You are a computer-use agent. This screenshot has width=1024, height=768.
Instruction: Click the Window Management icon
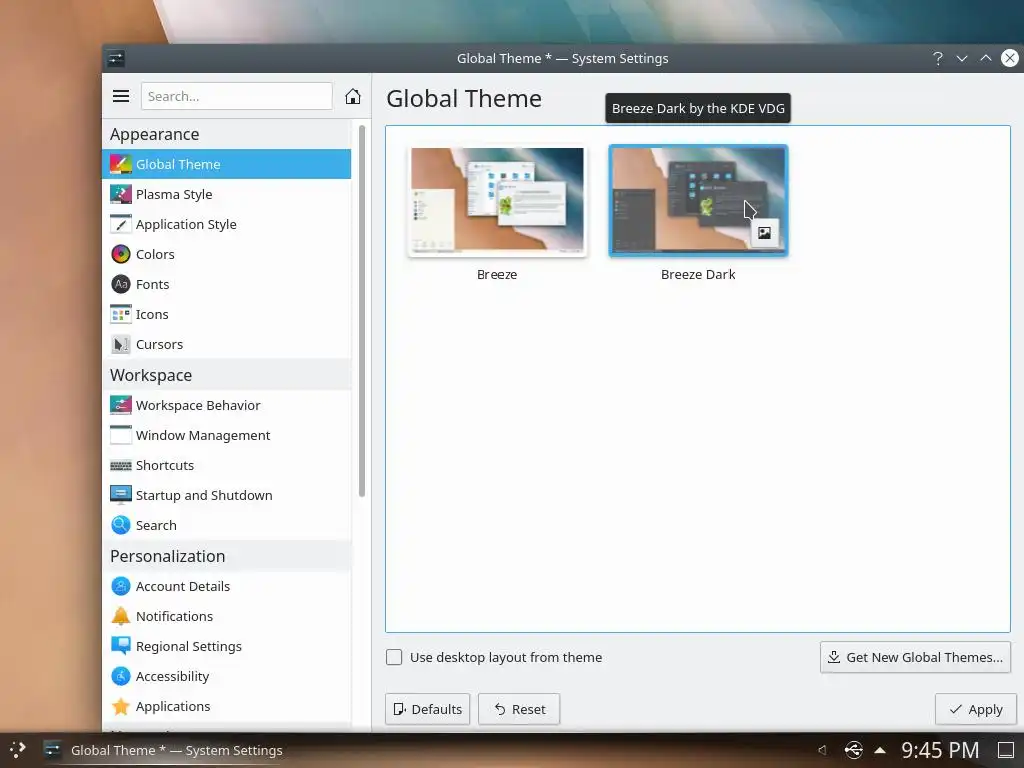pyautogui.click(x=121, y=435)
